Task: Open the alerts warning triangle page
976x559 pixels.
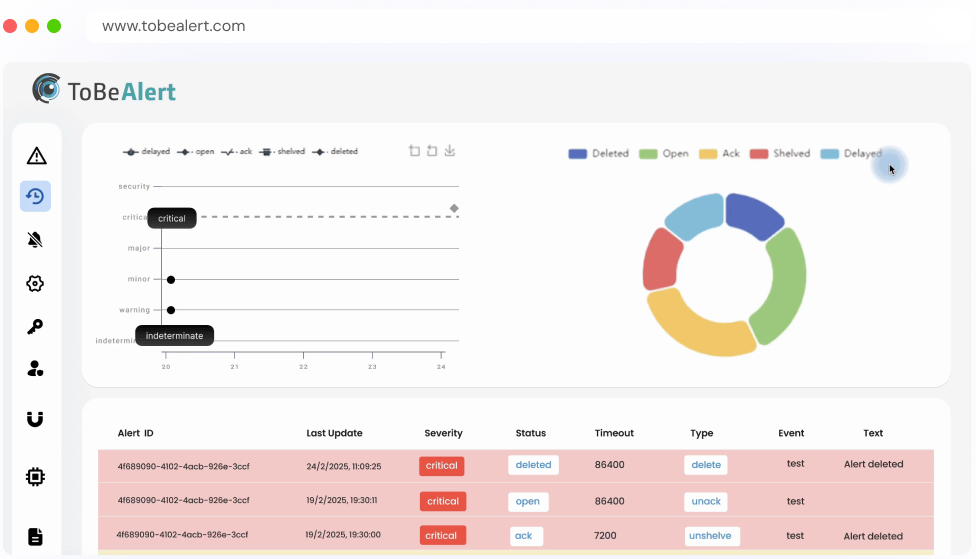Action: (36, 155)
